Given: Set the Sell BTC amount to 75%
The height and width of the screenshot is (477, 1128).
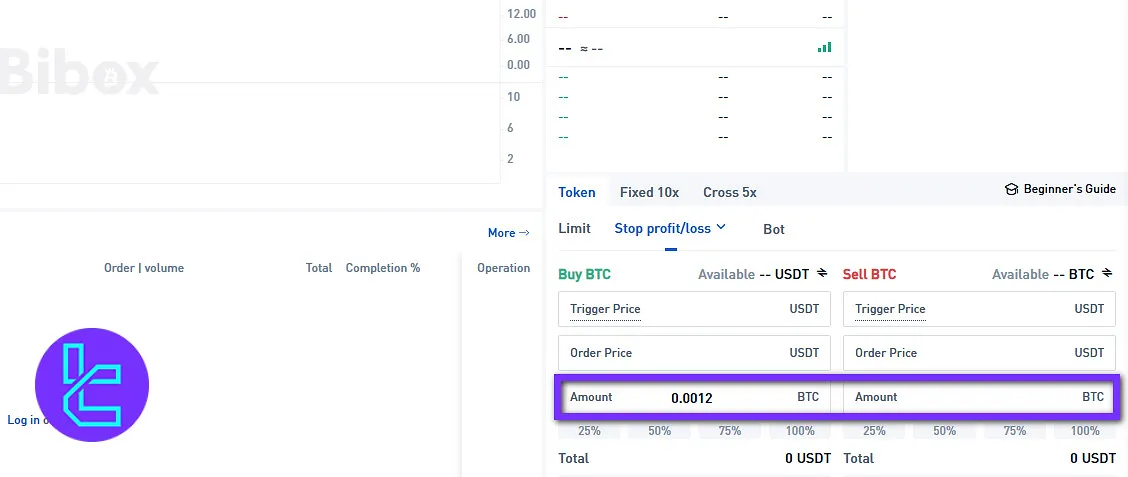Looking at the screenshot, I should click(x=1014, y=431).
